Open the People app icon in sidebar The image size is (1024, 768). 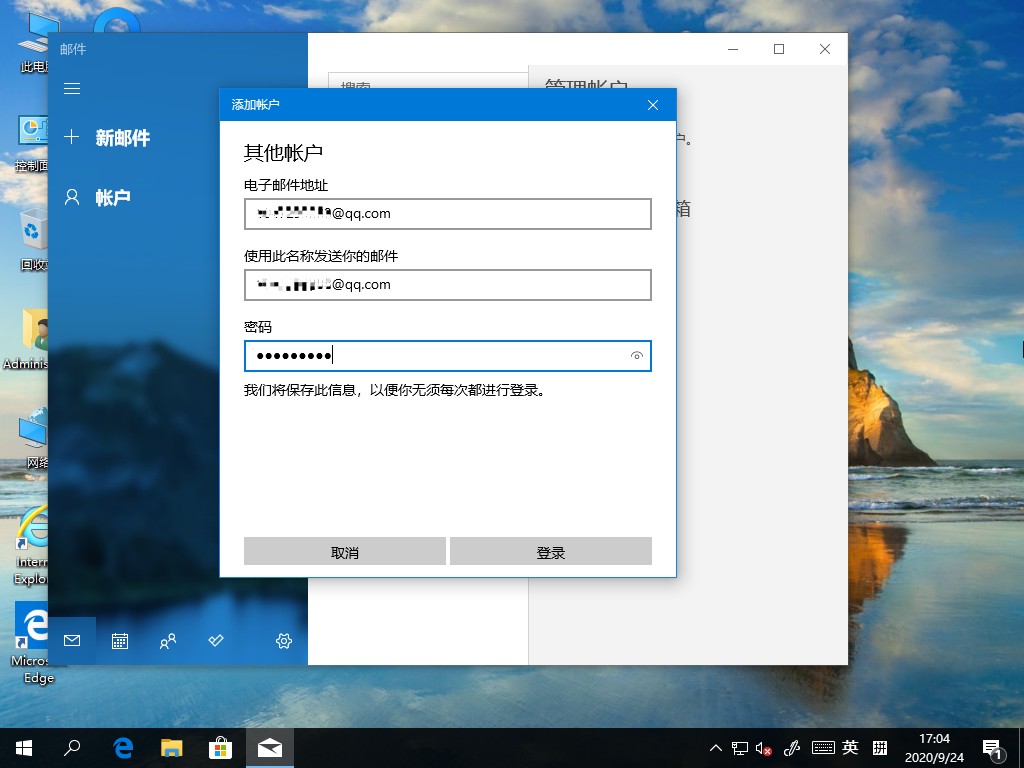coord(168,641)
